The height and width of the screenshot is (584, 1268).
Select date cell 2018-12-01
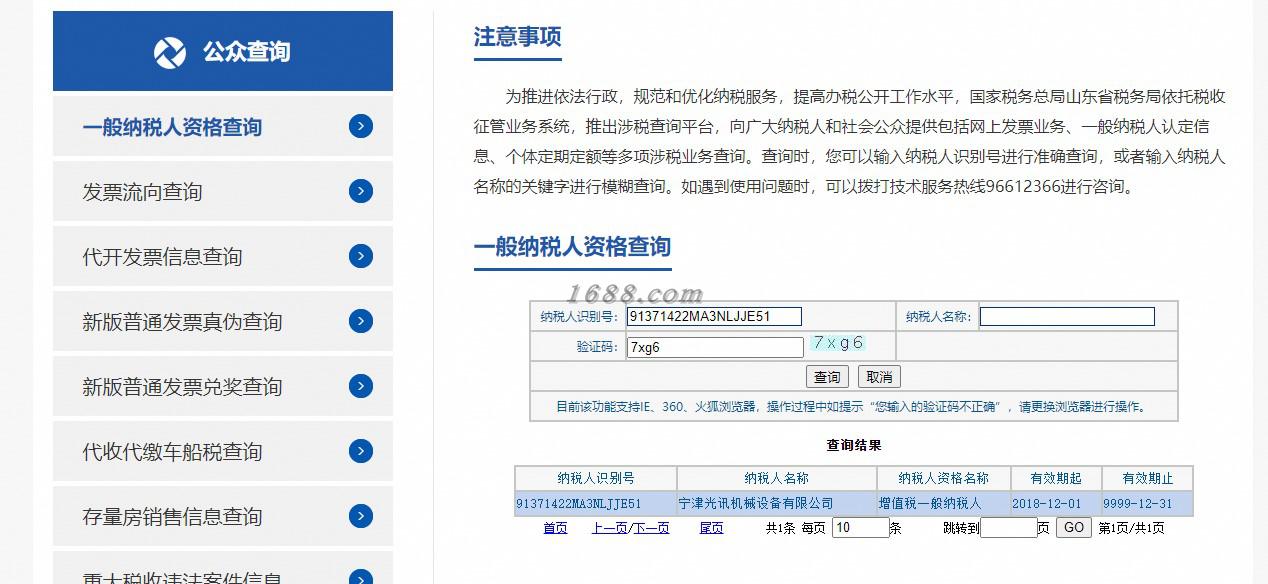[x=1056, y=503]
